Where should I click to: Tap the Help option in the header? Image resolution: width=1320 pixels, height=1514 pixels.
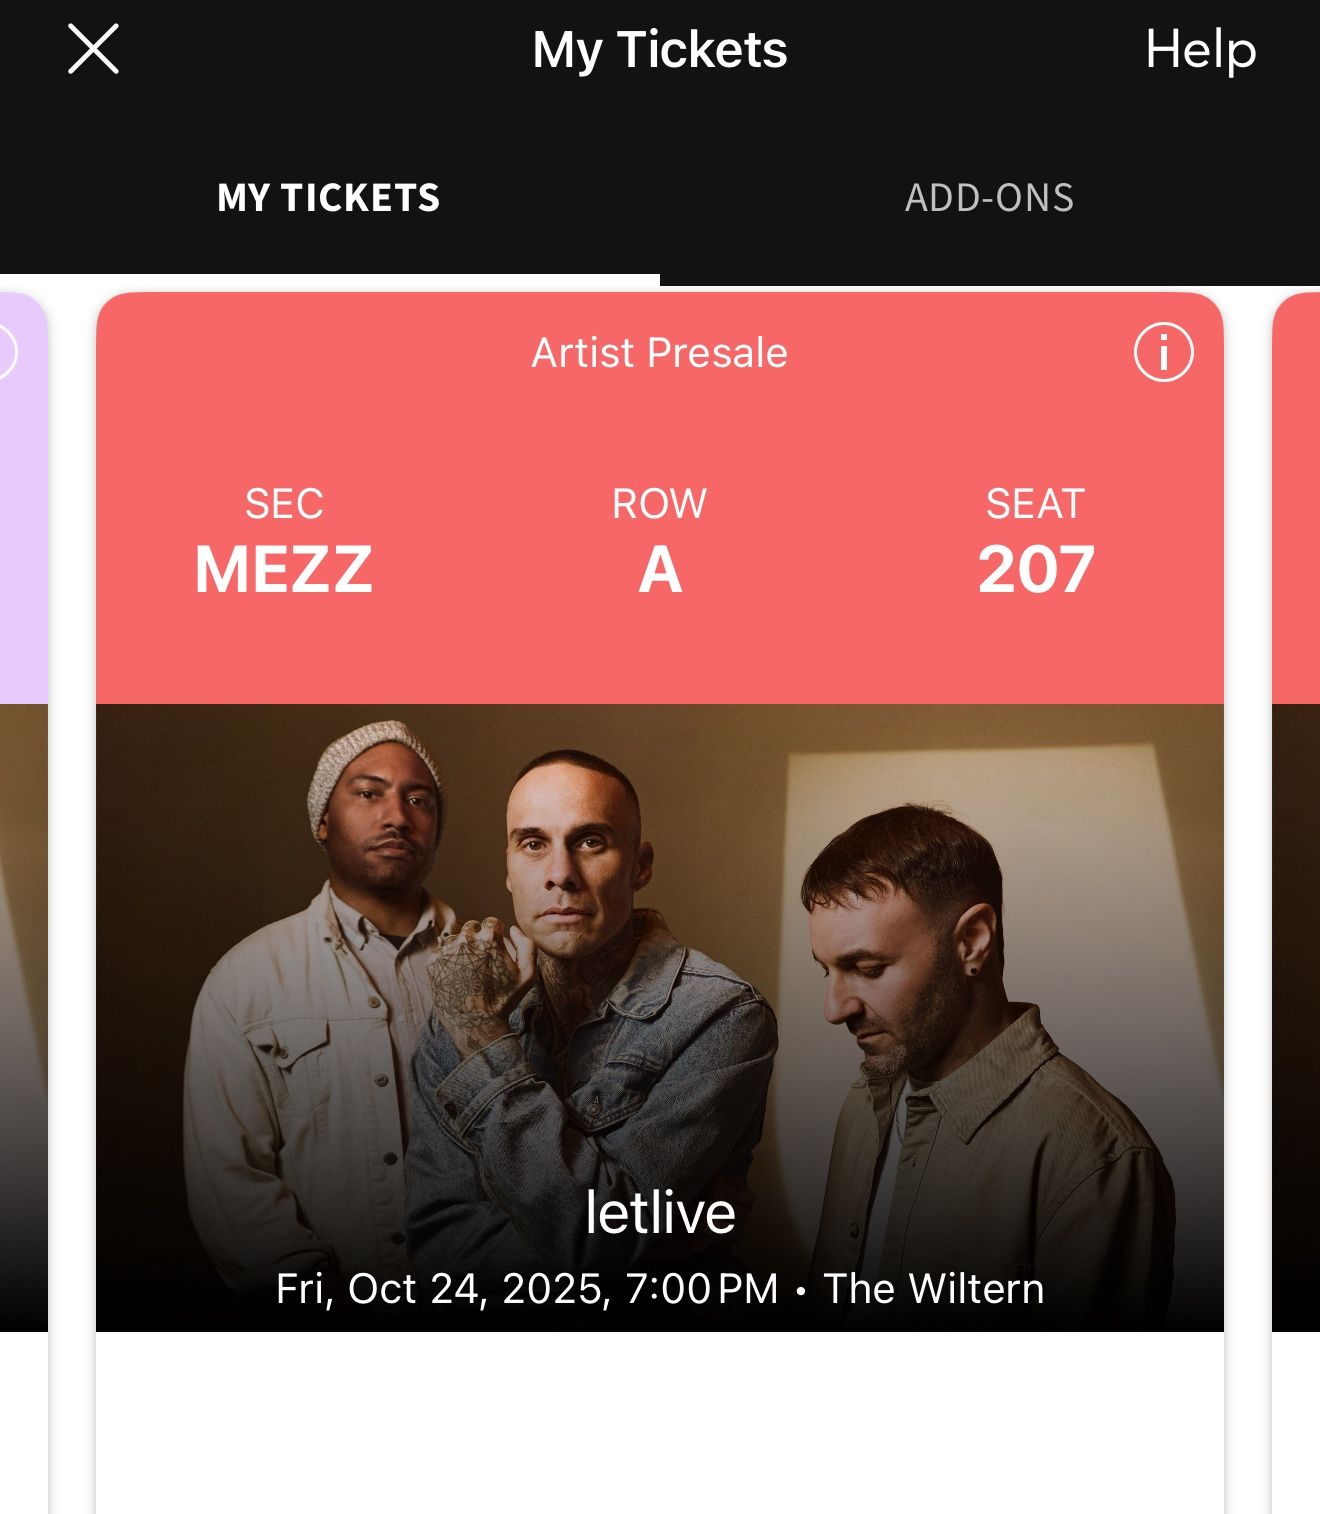[1199, 50]
